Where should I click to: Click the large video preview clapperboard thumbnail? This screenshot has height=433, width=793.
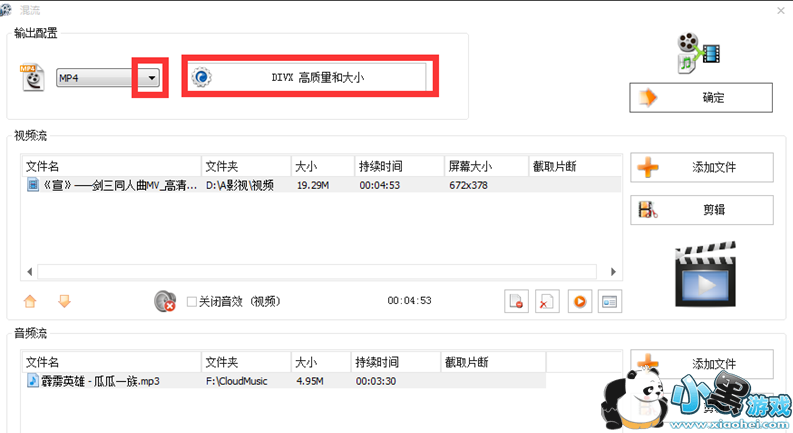tap(706, 274)
